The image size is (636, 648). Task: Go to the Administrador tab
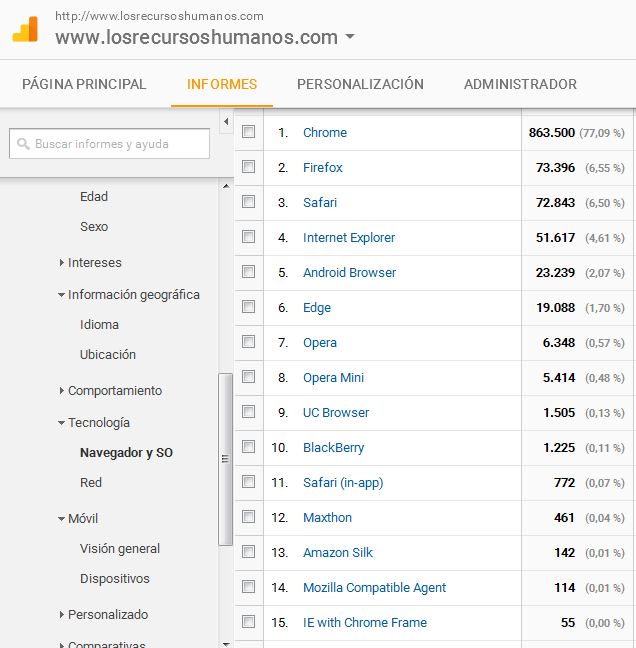coord(520,84)
